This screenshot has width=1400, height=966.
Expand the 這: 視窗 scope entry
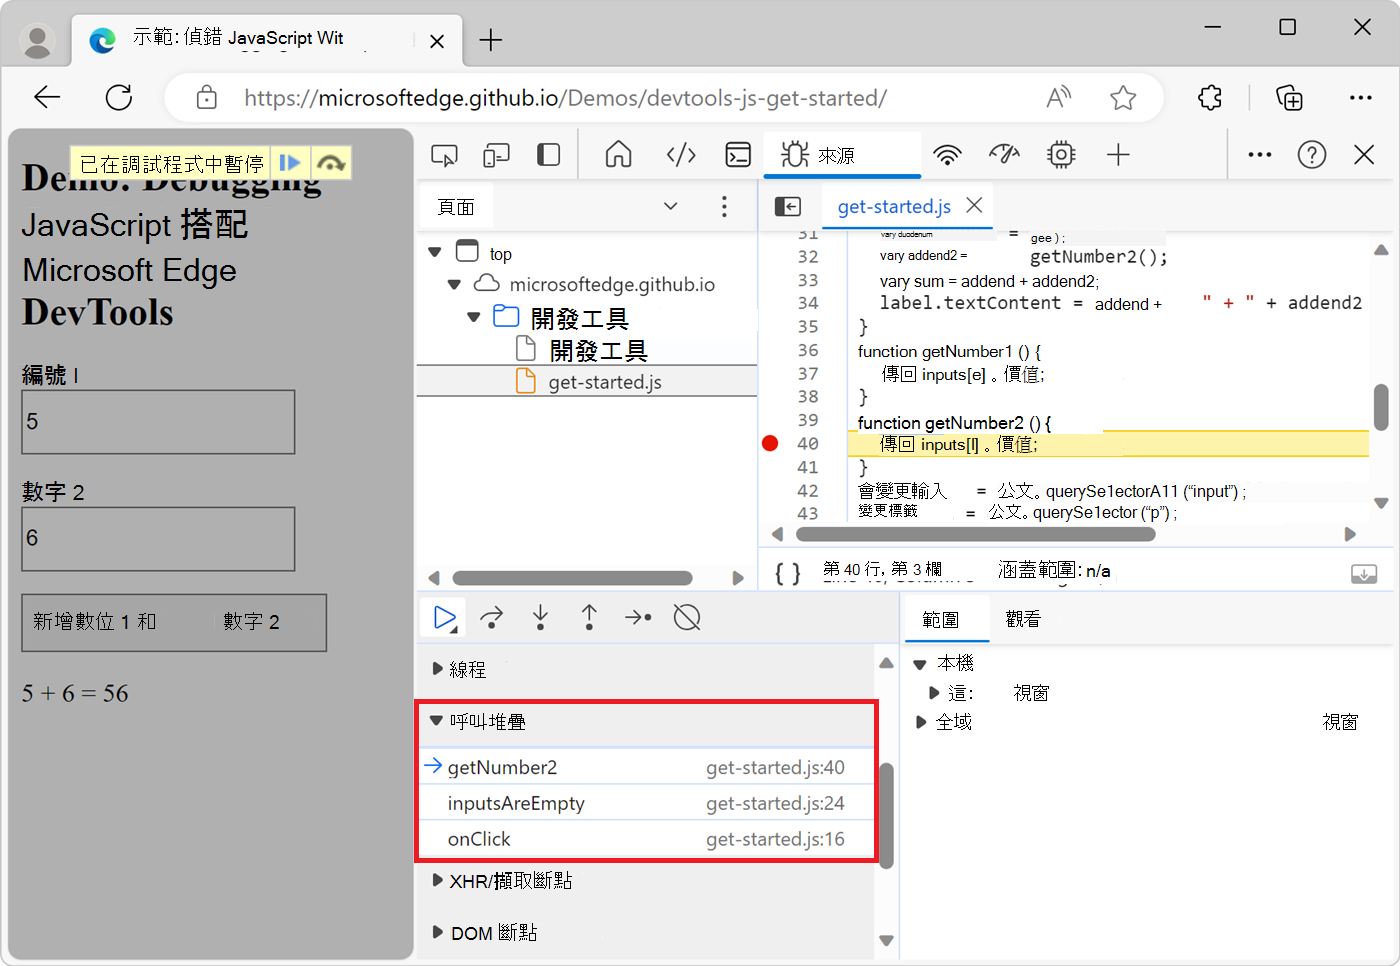(934, 693)
